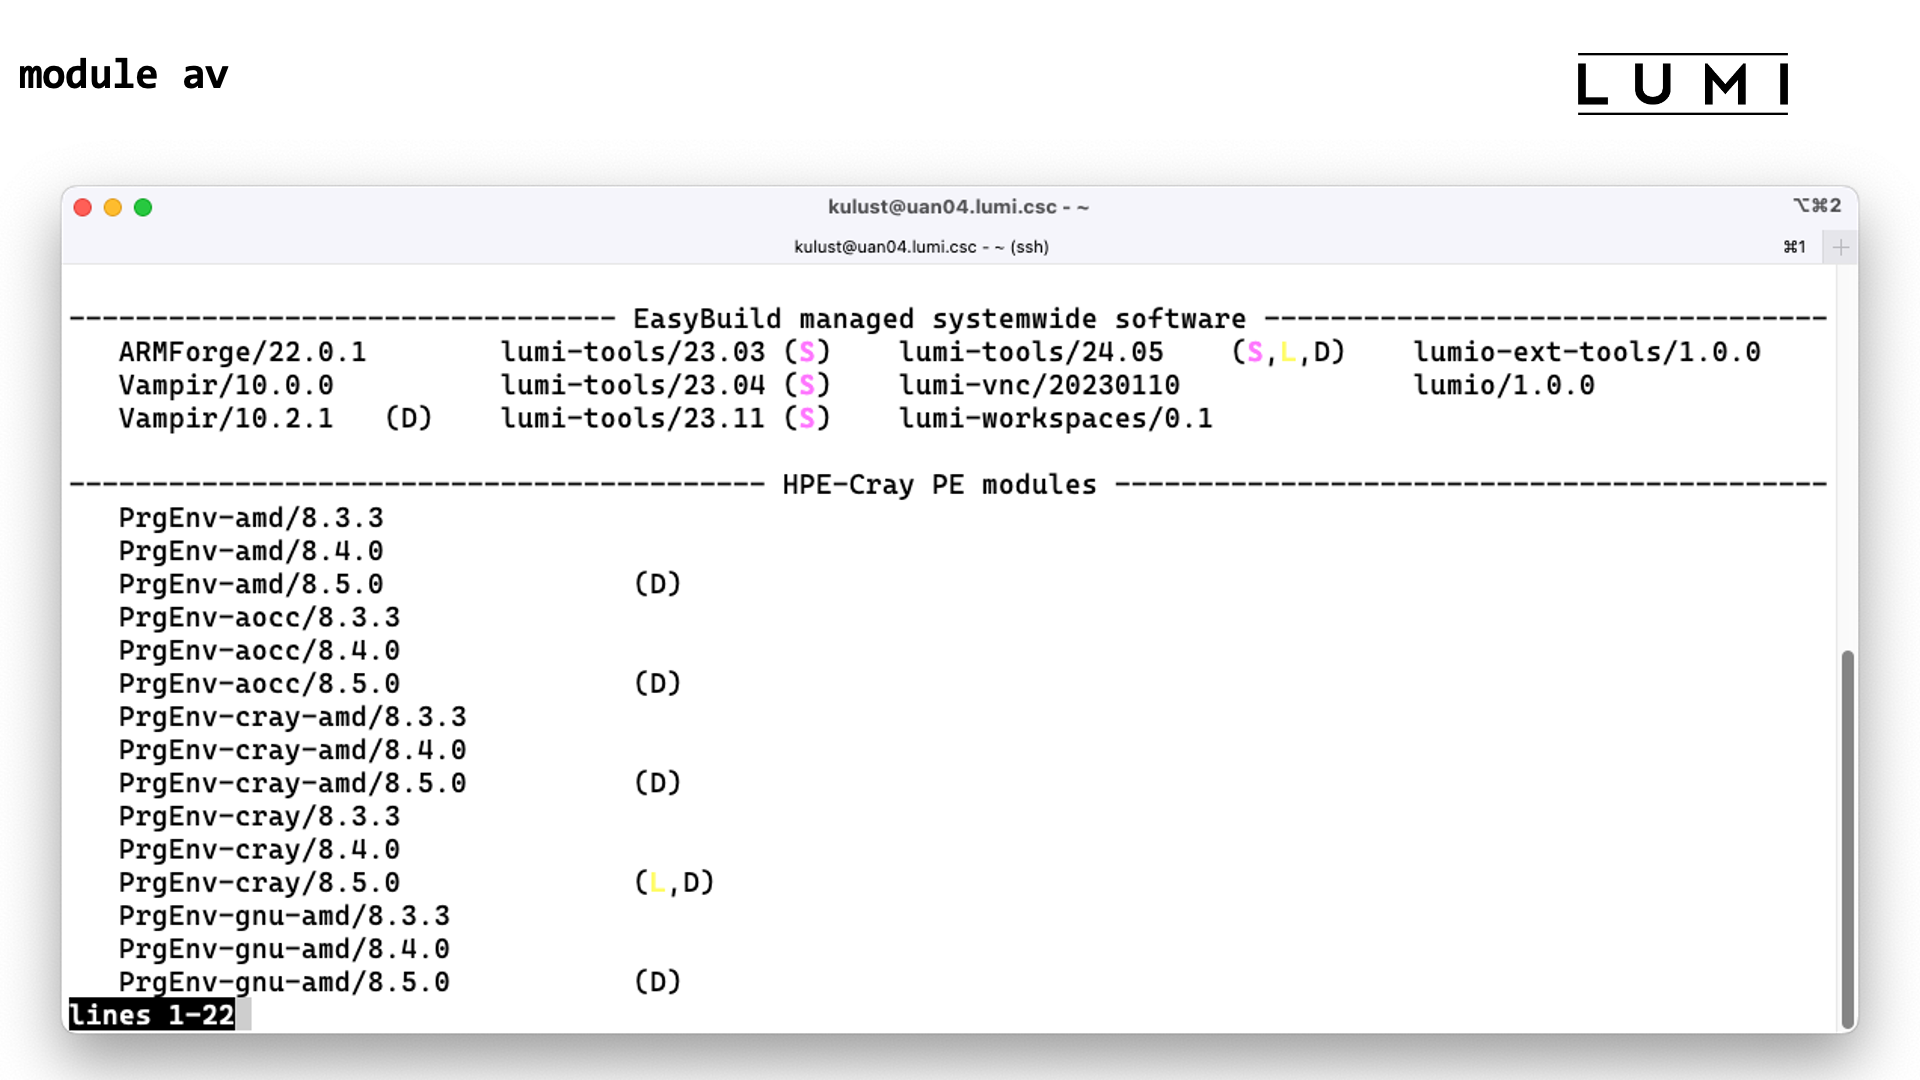Click the PrgEnv-gnu-amd/8.4.0 line
The image size is (1920, 1080).
click(284, 949)
